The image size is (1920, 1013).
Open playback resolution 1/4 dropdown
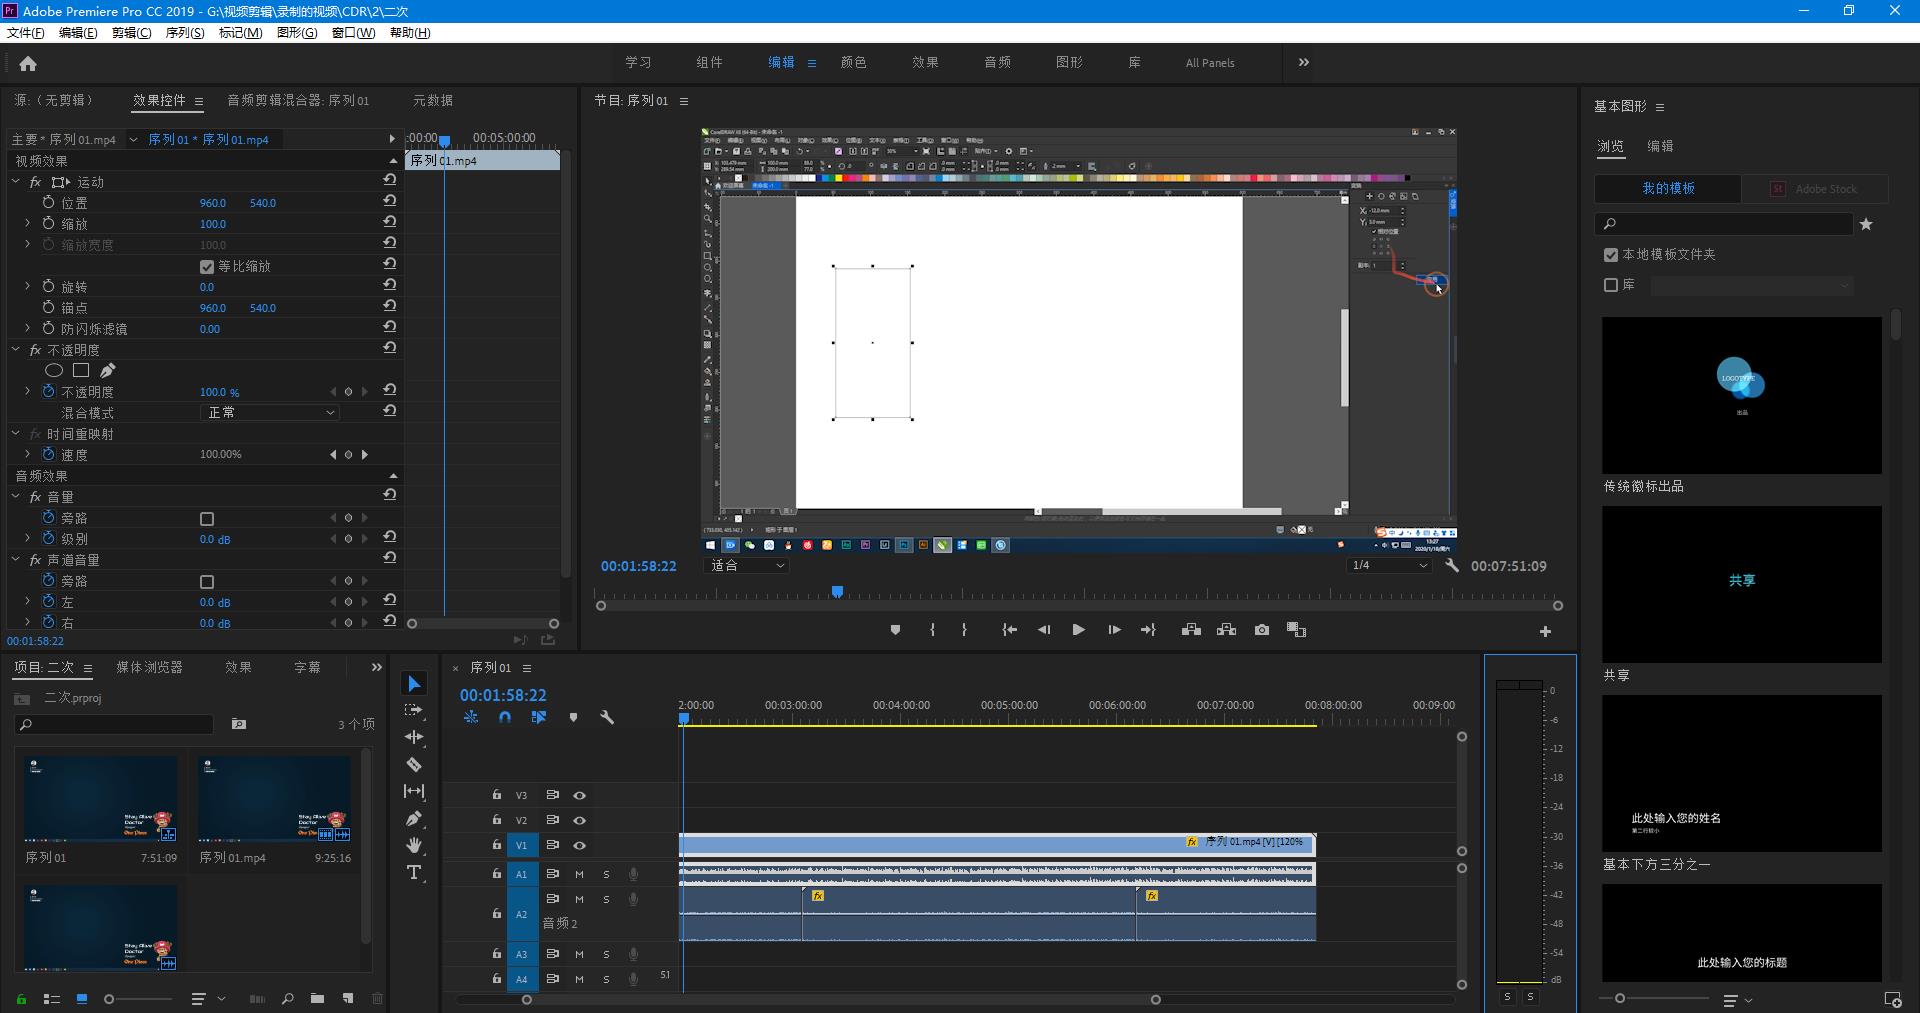click(1388, 566)
